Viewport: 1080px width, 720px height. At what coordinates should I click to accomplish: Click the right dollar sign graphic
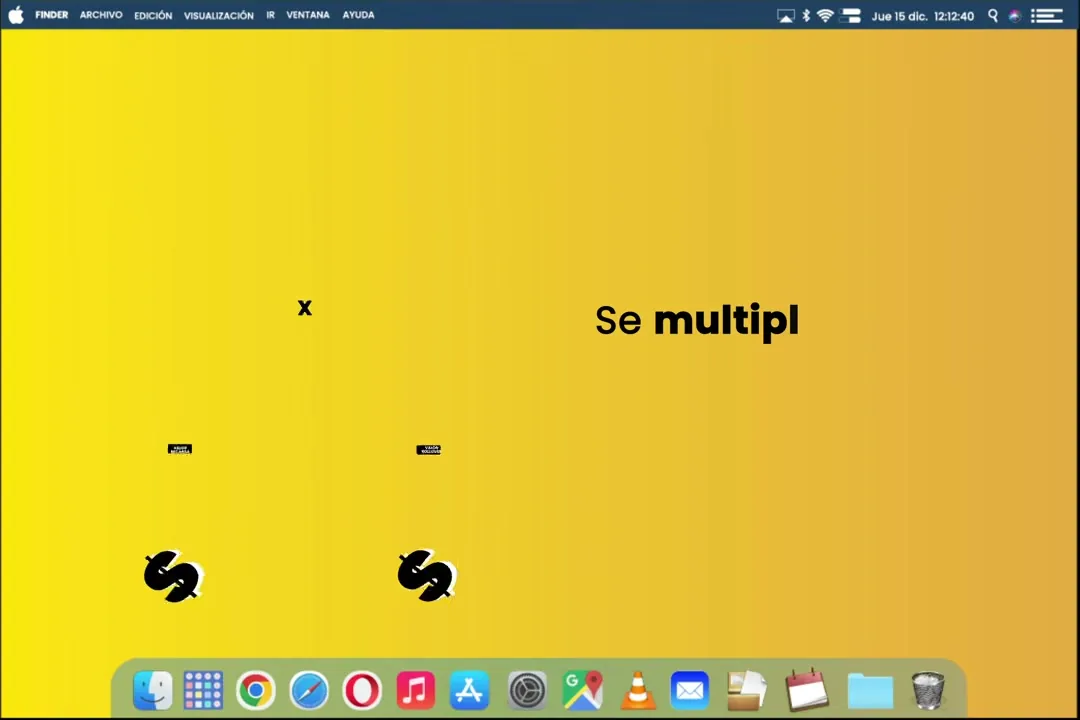click(x=426, y=575)
